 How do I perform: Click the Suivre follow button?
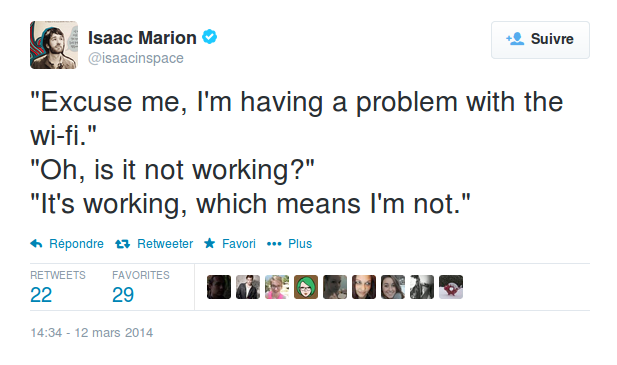tap(540, 40)
